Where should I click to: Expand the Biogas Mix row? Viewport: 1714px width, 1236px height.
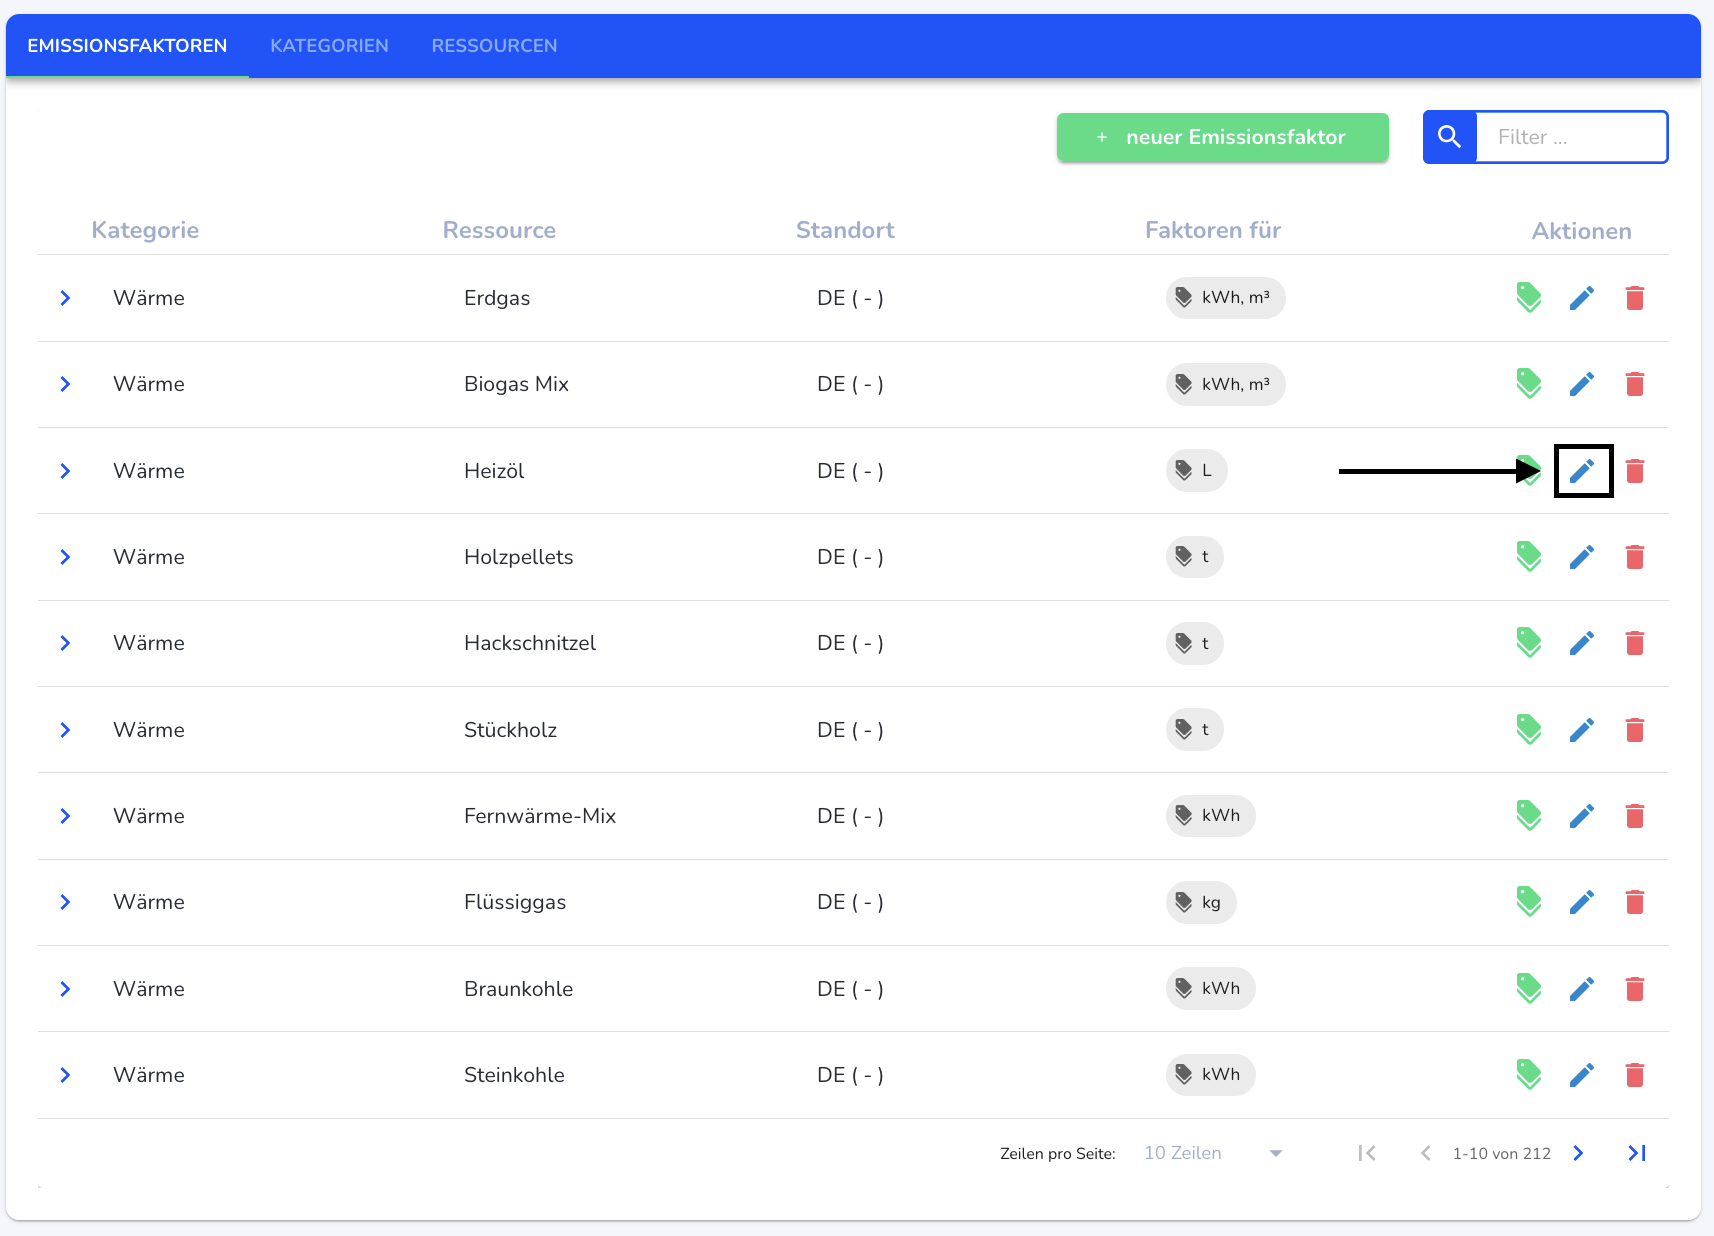click(65, 384)
